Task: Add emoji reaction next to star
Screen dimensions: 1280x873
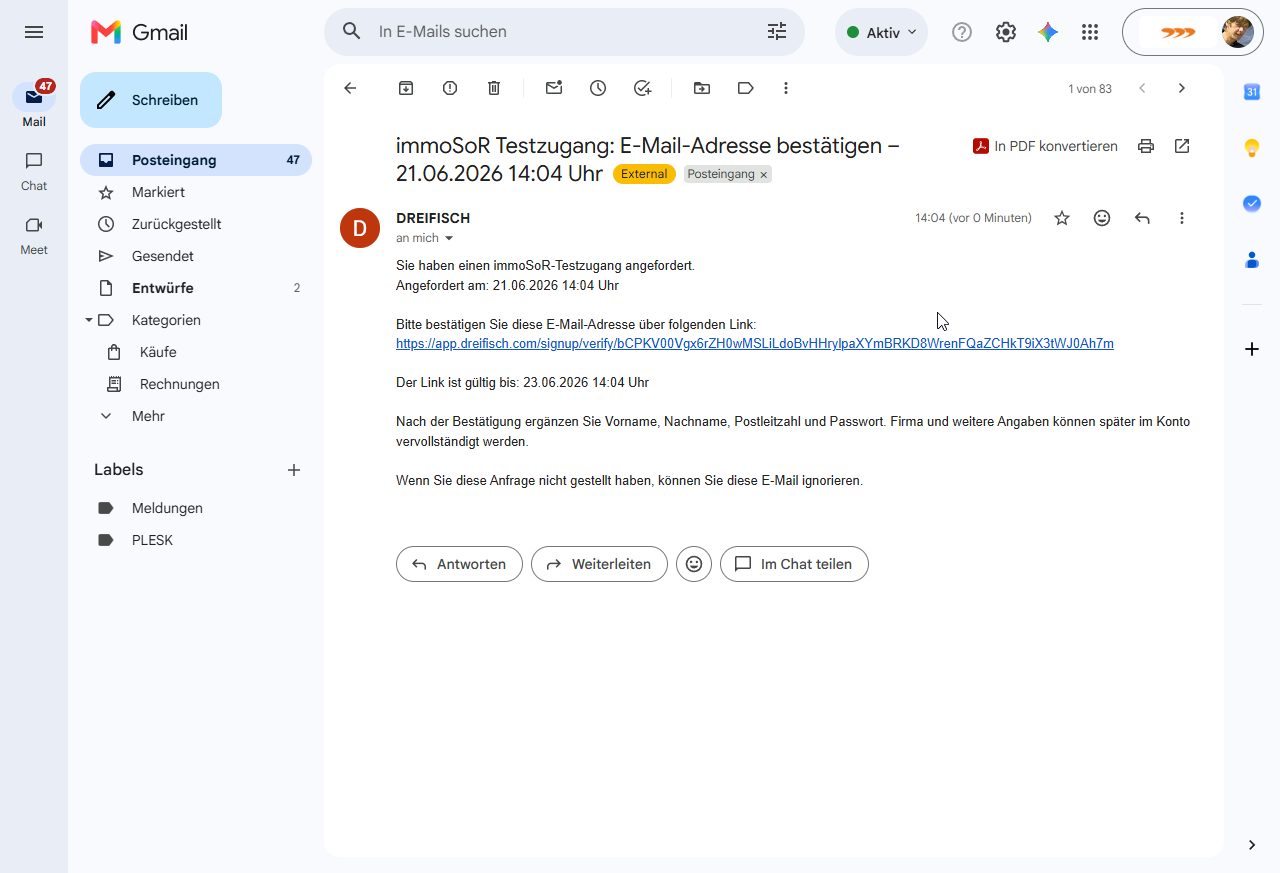Action: pyautogui.click(x=1102, y=218)
